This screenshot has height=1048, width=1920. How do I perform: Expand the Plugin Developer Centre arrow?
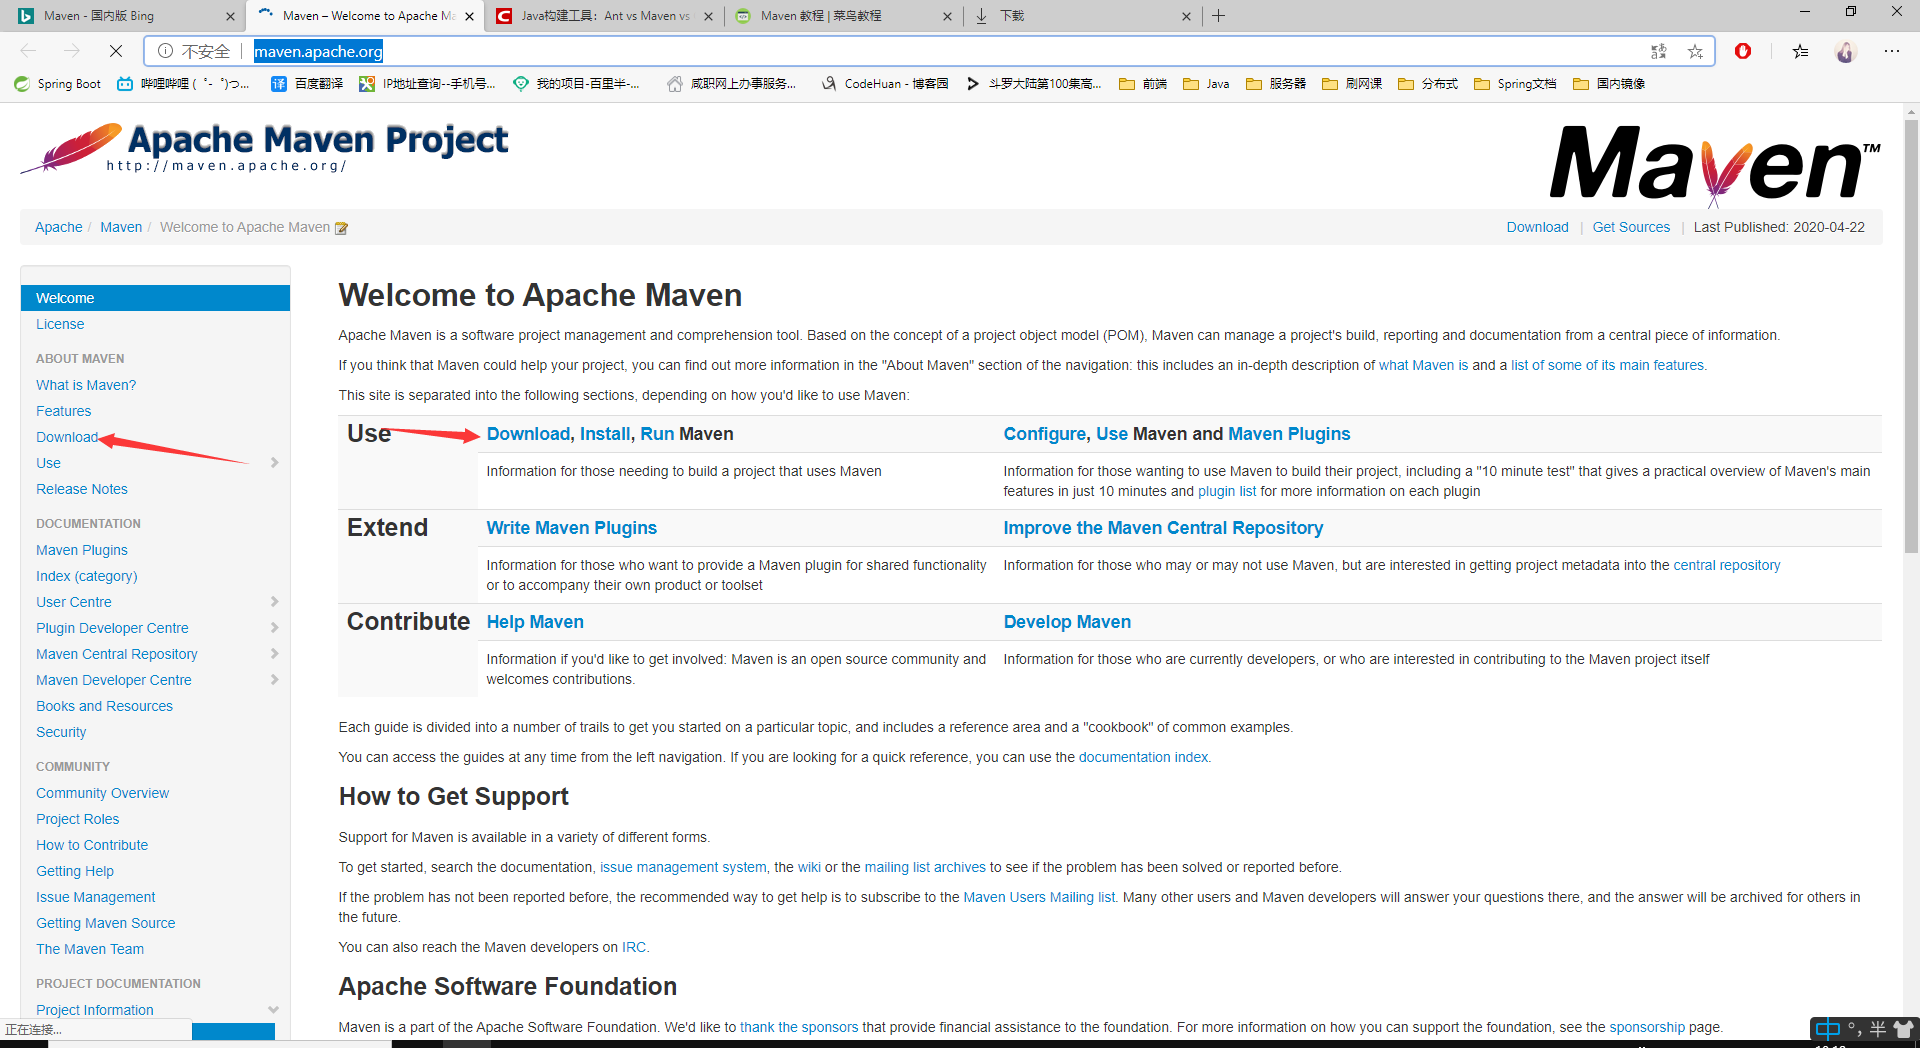click(x=274, y=627)
